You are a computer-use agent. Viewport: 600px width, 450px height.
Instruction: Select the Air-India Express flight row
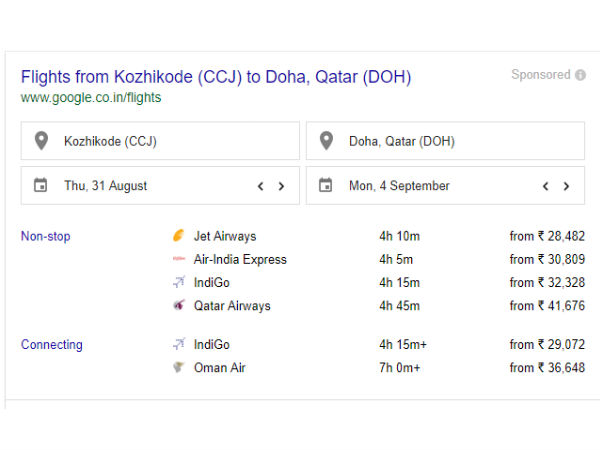[x=240, y=260]
